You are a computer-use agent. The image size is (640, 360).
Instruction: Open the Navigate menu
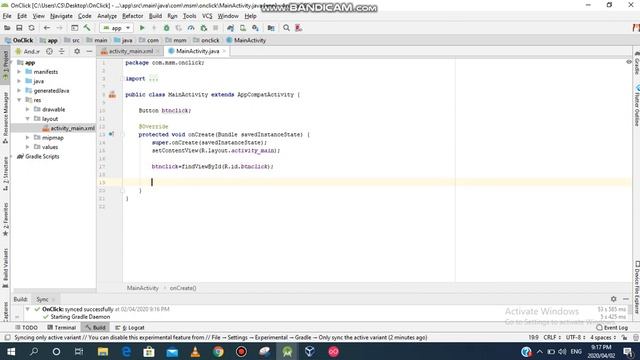61,16
